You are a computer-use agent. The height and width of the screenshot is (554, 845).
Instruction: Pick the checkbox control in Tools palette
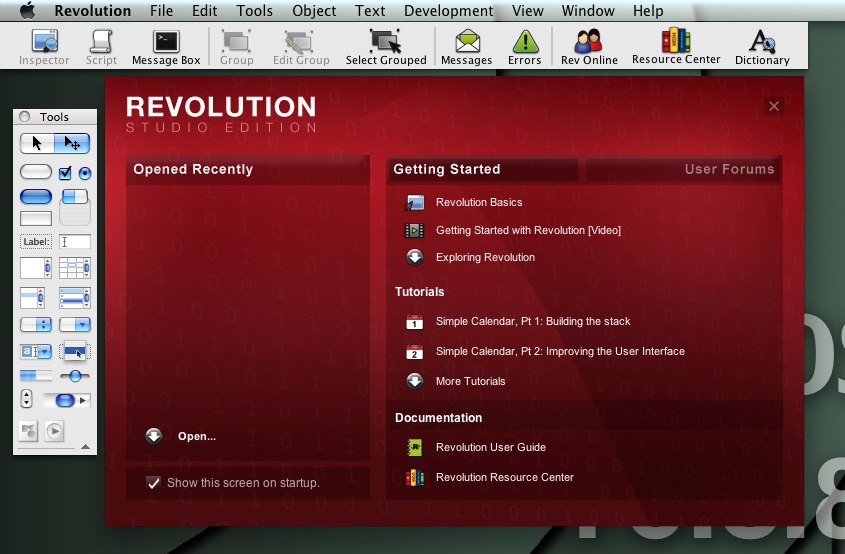66,172
